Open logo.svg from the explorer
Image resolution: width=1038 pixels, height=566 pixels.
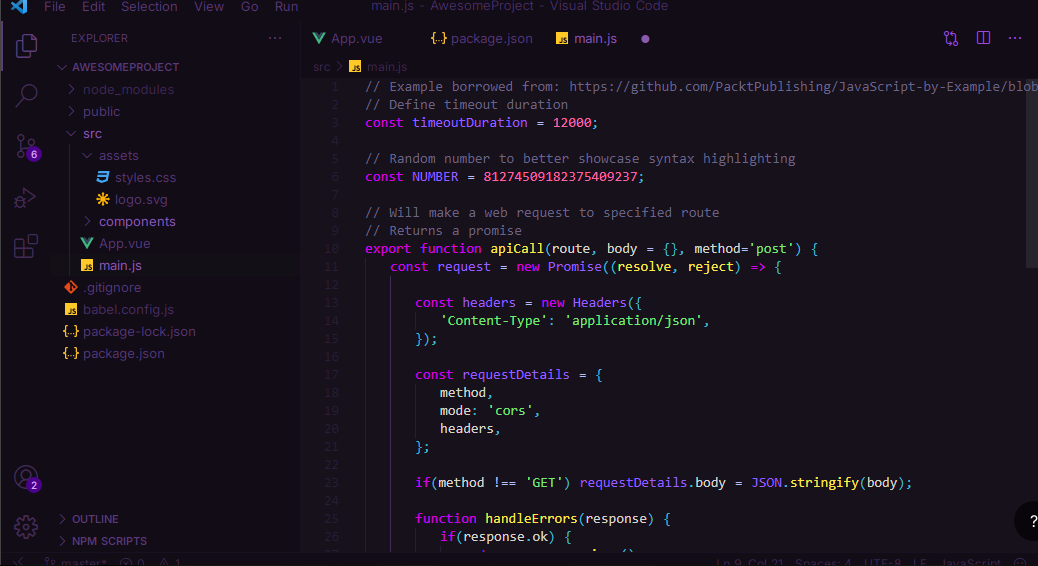tap(141, 199)
